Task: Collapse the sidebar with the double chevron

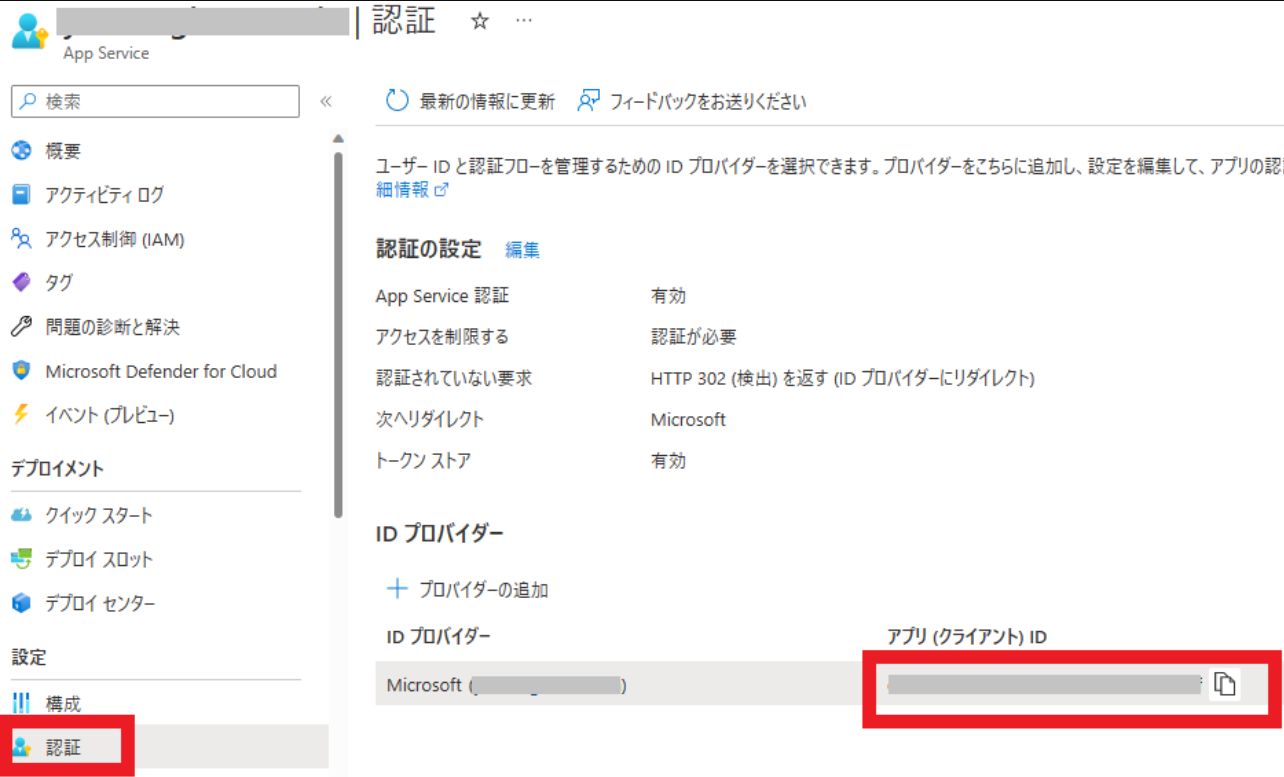Action: pyautogui.click(x=325, y=101)
